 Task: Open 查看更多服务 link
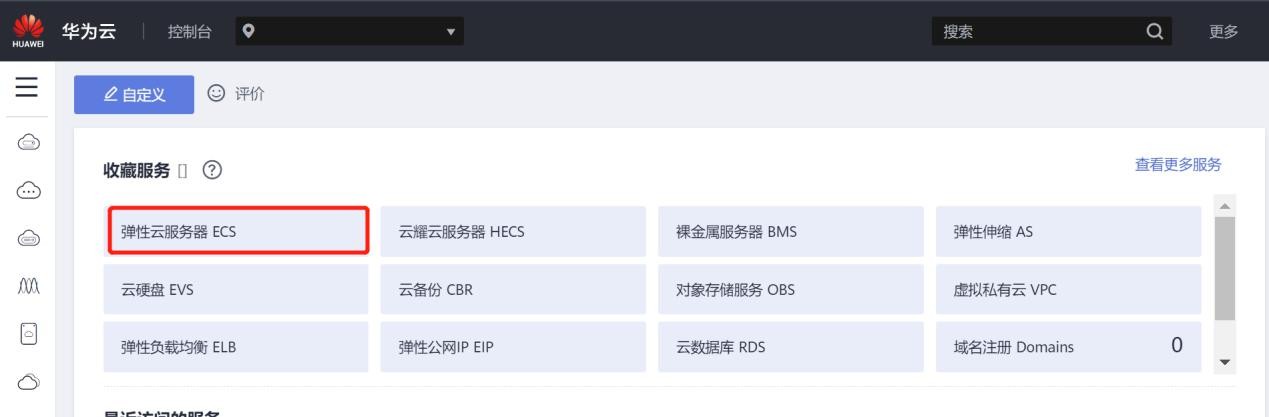[x=1177, y=164]
